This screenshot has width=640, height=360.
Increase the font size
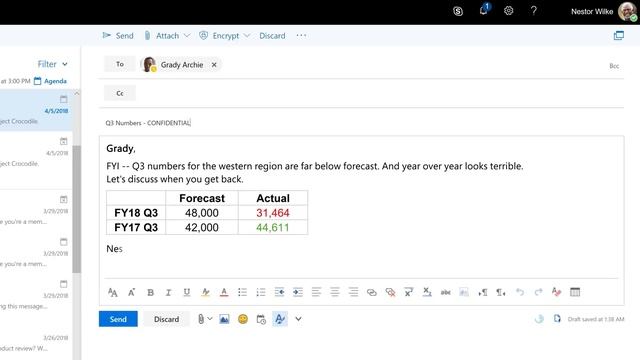(131, 292)
